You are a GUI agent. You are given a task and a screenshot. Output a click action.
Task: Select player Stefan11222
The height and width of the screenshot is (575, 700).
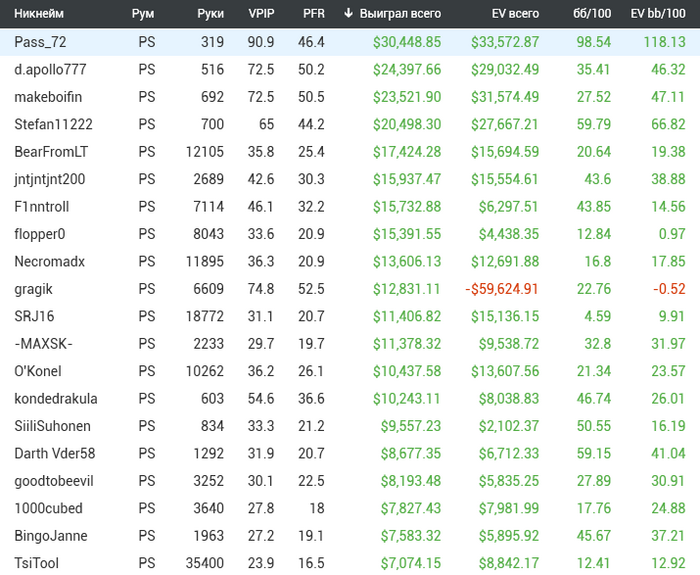pos(53,124)
